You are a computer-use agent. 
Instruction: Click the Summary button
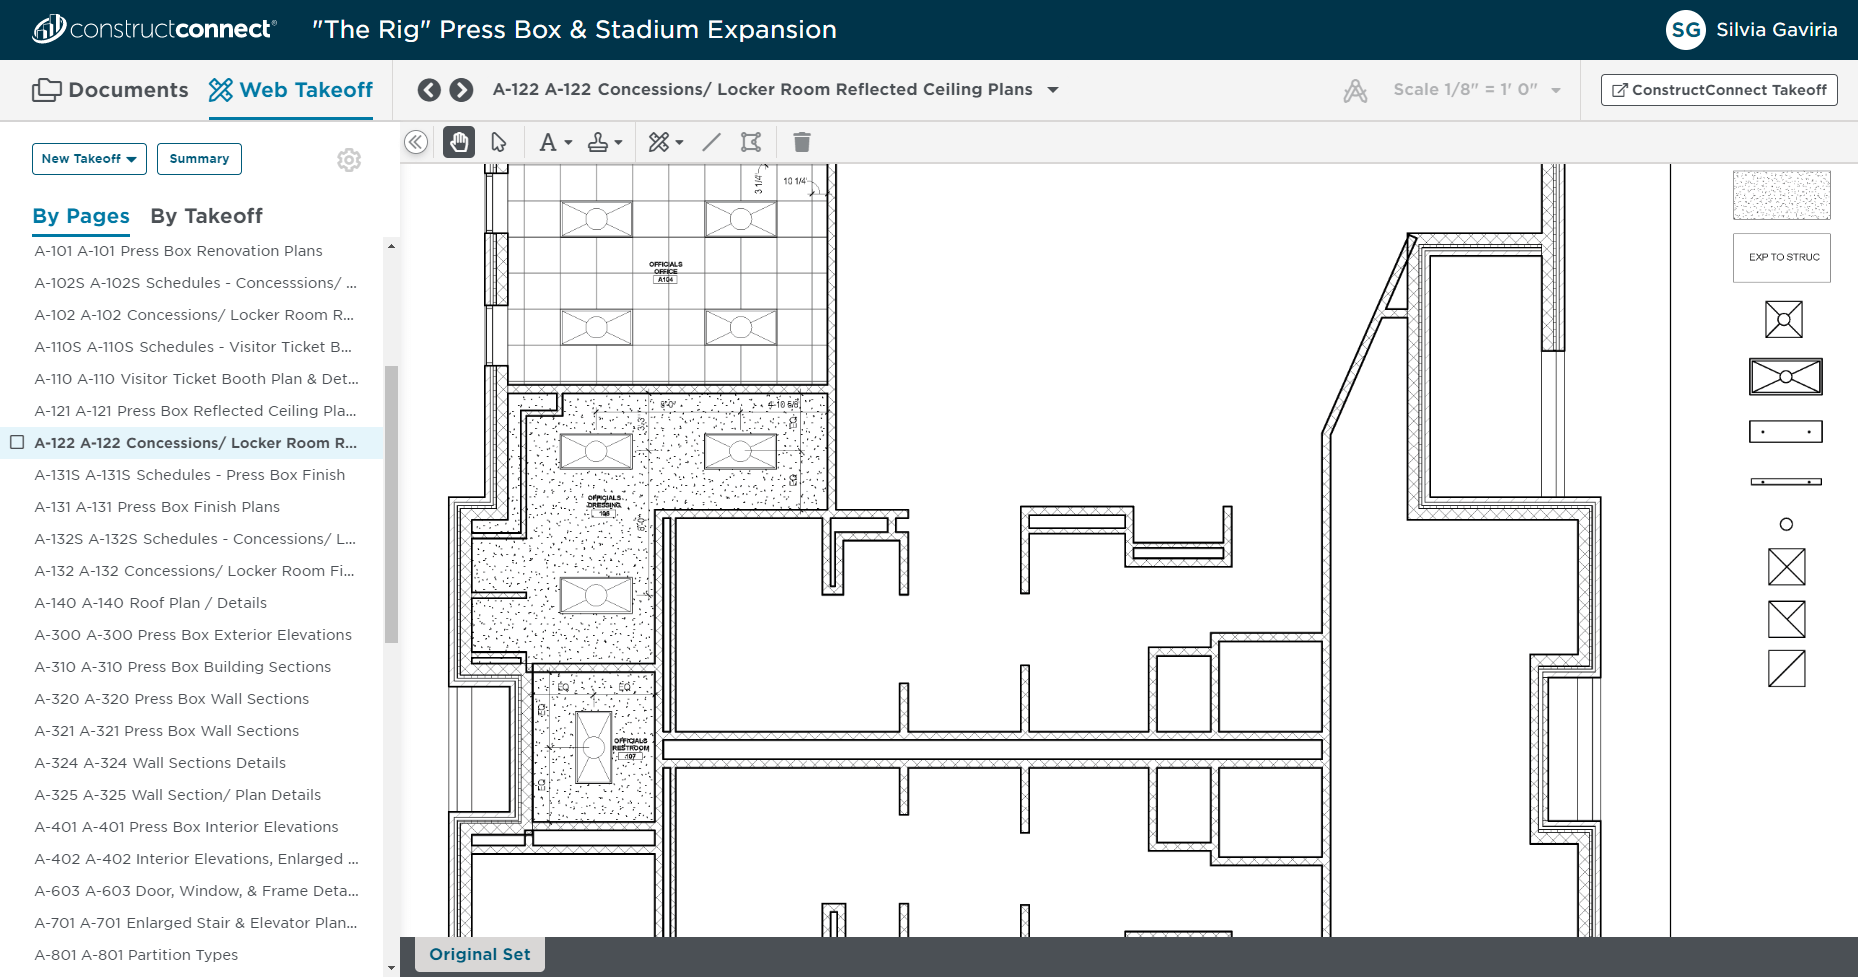[x=199, y=159]
